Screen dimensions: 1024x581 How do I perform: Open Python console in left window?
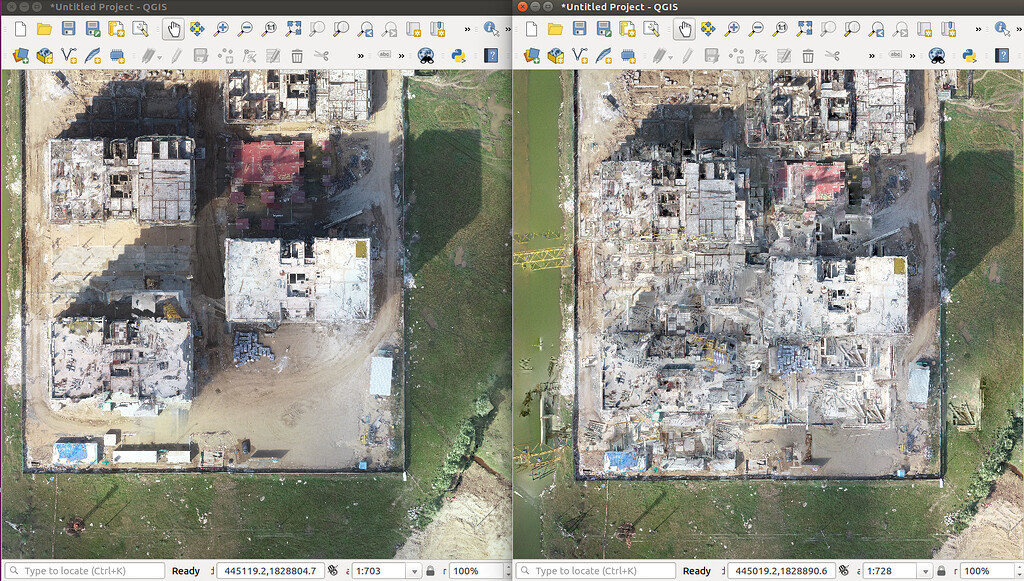pyautogui.click(x=459, y=55)
